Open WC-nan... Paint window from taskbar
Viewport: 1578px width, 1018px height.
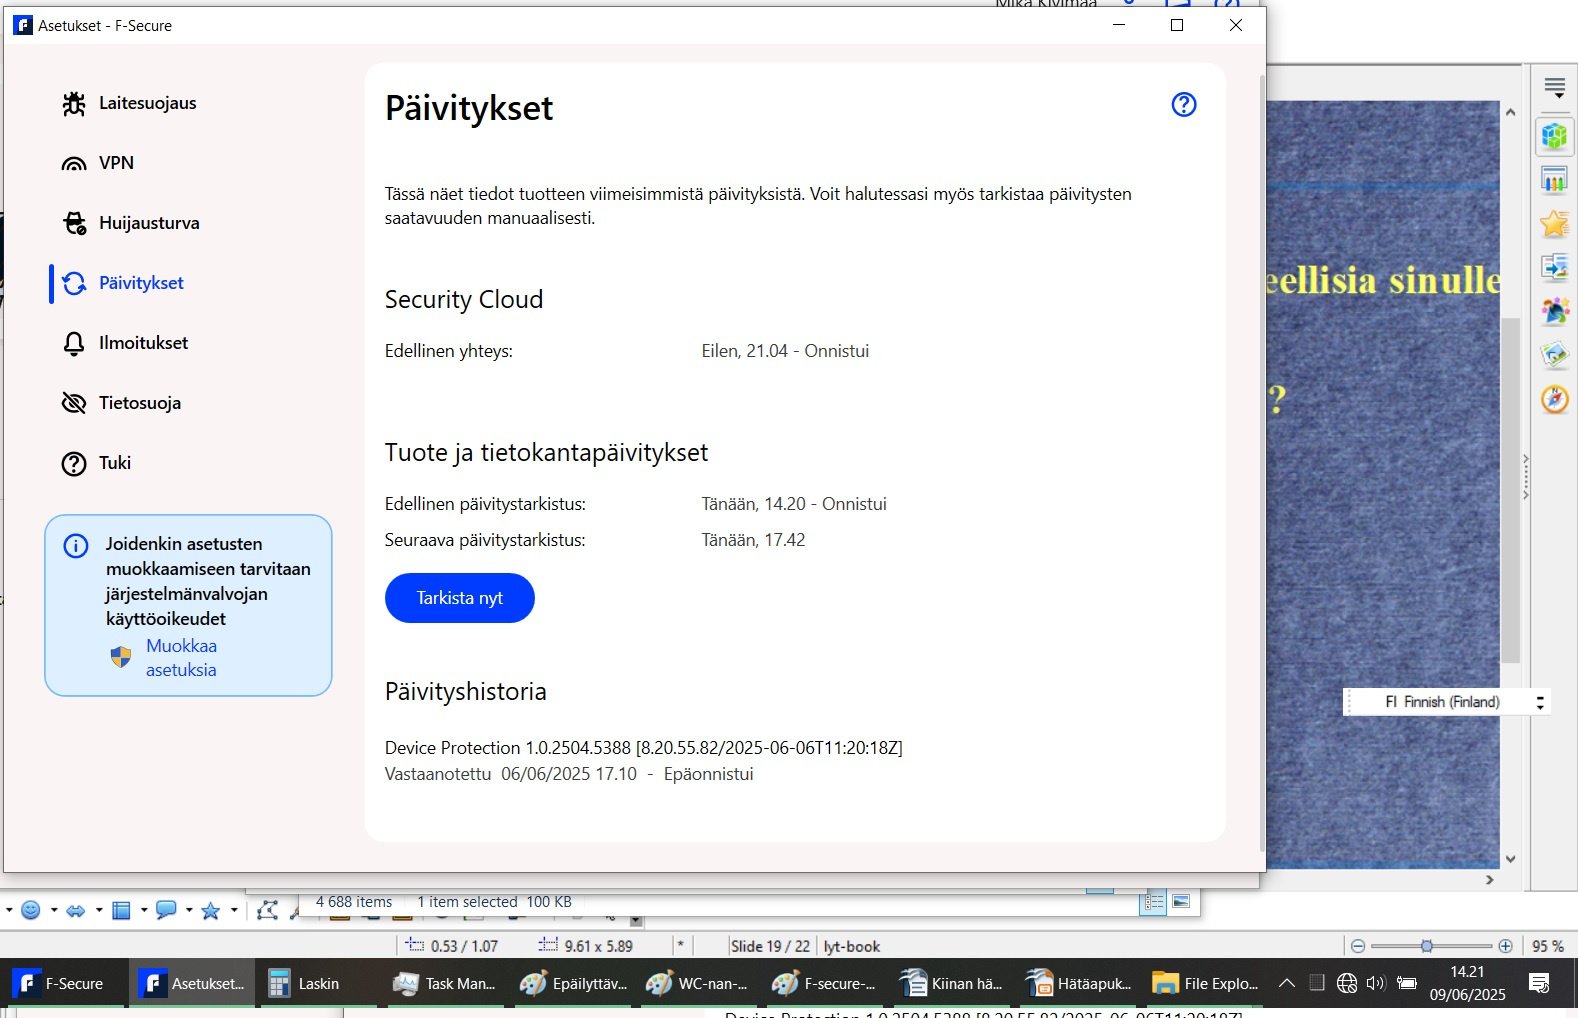698,984
